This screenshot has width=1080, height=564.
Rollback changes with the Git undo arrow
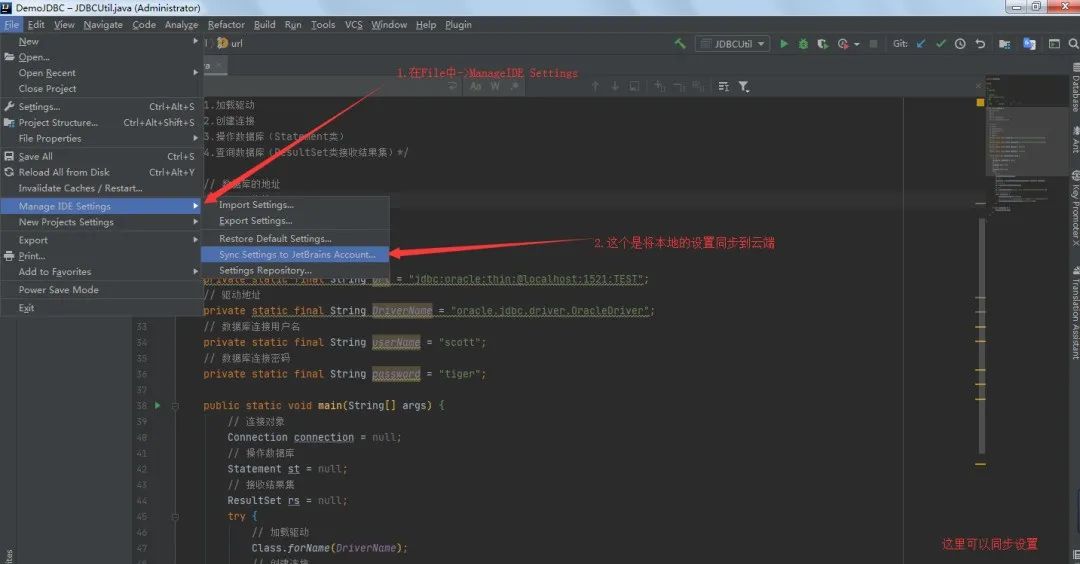(x=980, y=43)
